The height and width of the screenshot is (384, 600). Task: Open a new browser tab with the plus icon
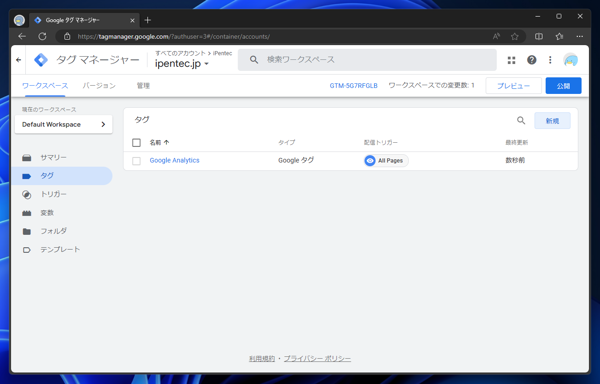[x=148, y=20]
